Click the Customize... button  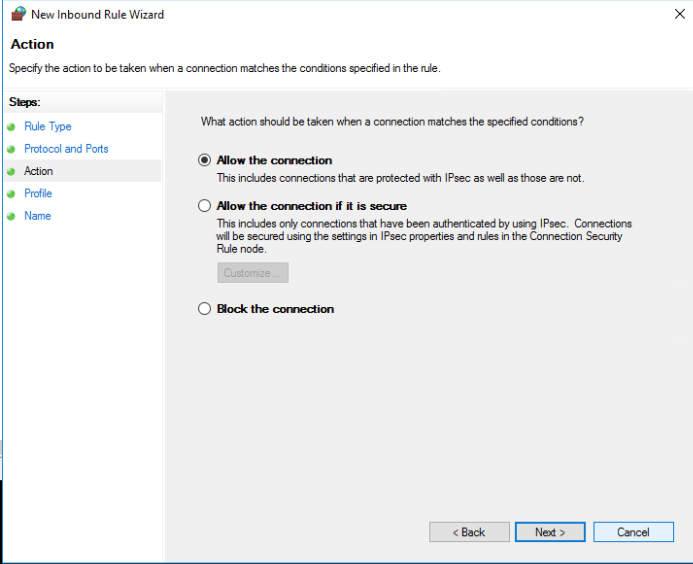(253, 273)
